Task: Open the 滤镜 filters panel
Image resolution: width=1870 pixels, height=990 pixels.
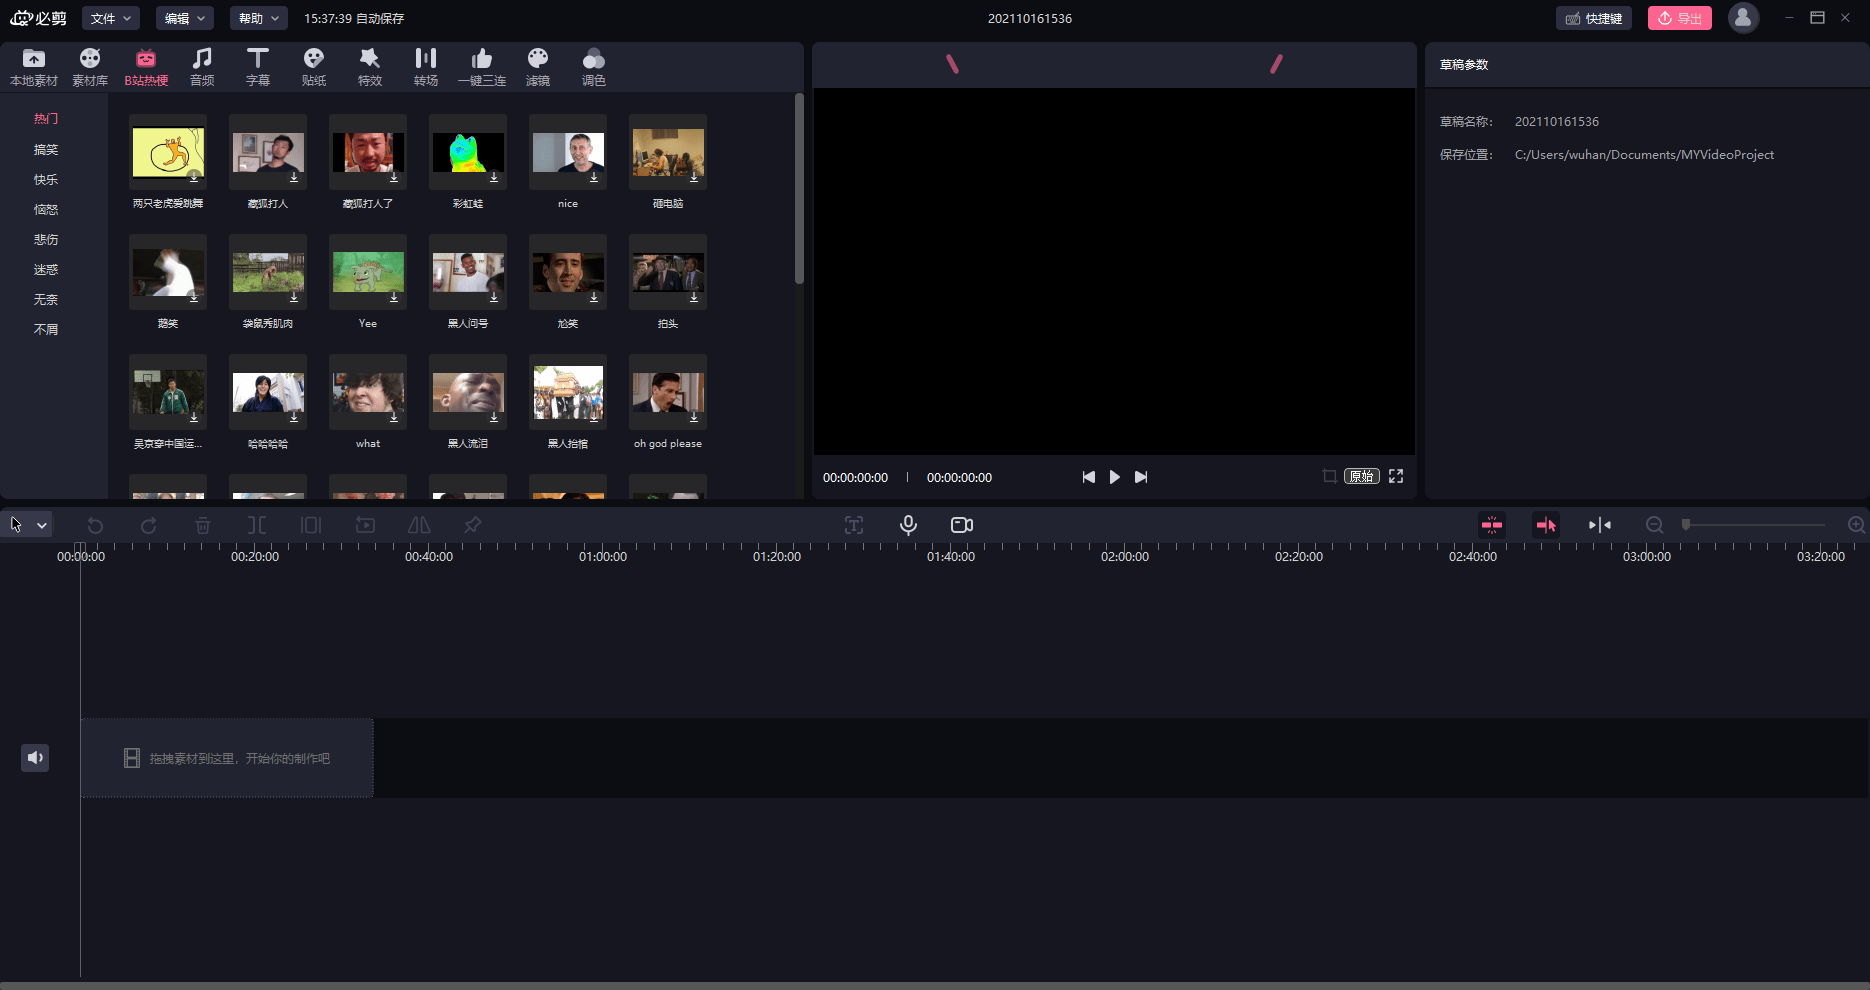Action: (x=538, y=66)
